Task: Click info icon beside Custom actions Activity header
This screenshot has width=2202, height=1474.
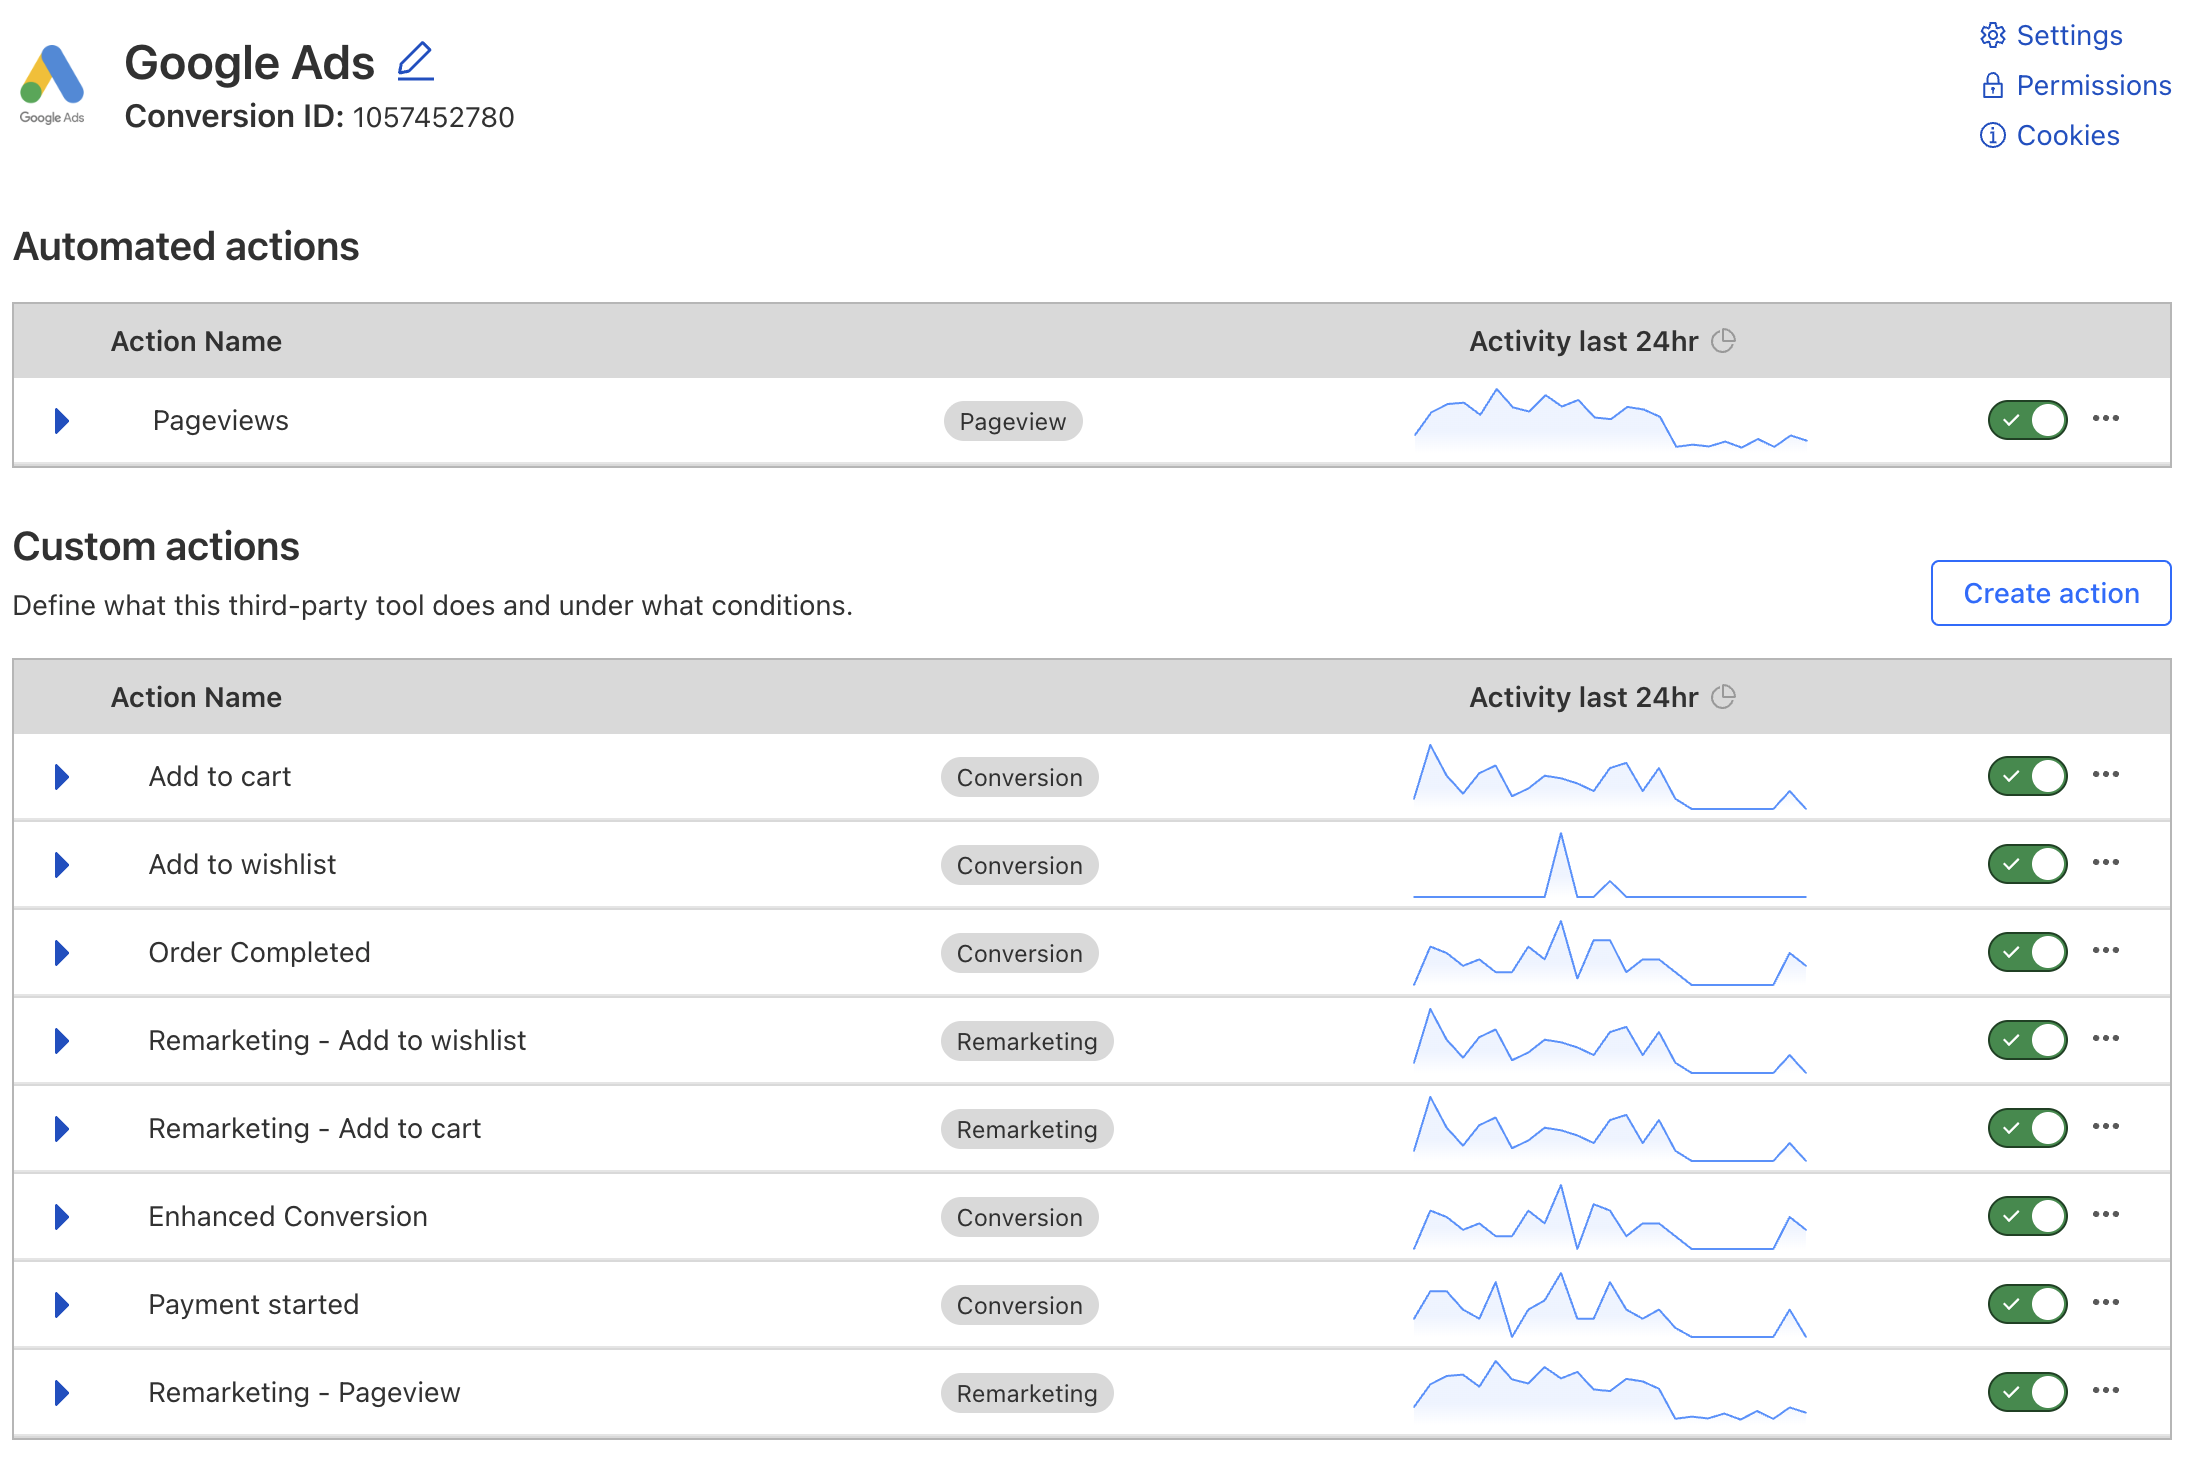Action: point(1723,697)
